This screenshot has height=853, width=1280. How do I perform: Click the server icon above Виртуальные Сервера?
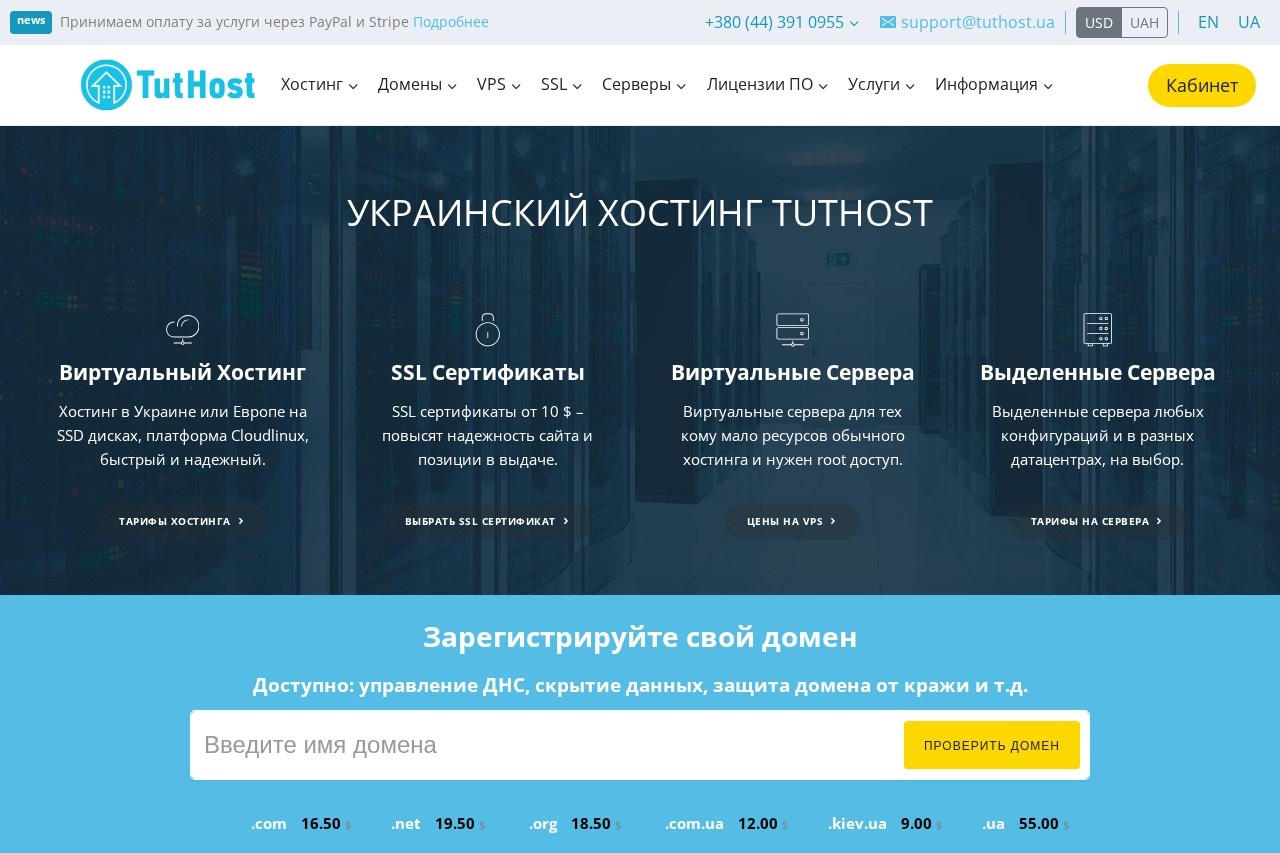(x=792, y=329)
